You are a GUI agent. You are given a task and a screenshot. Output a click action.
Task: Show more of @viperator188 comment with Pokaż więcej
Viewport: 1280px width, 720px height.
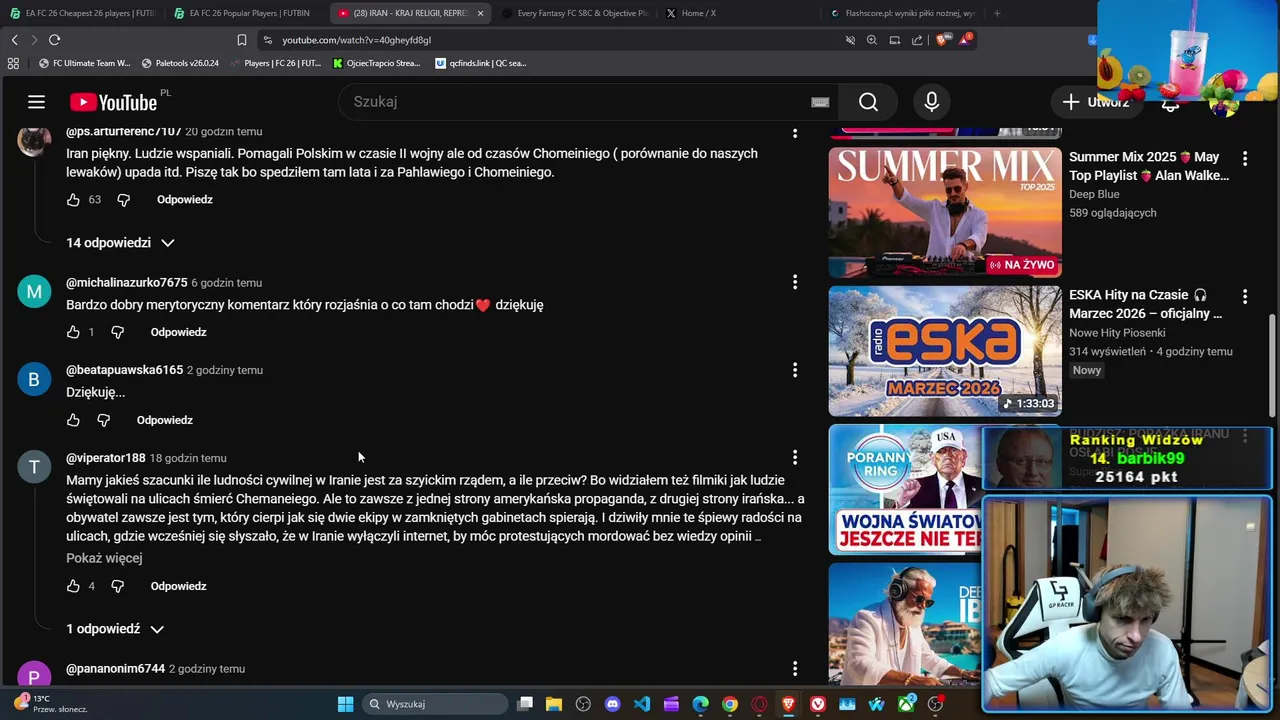tap(104, 558)
